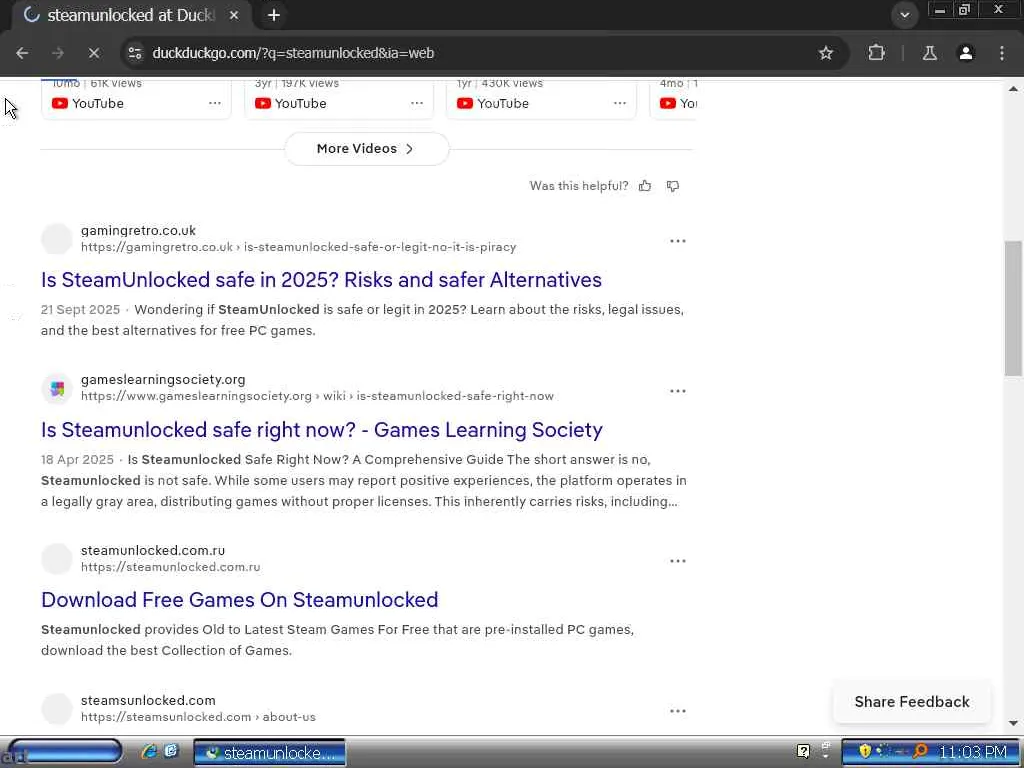
Task: Open options for third YouTube video card
Action: [620, 103]
